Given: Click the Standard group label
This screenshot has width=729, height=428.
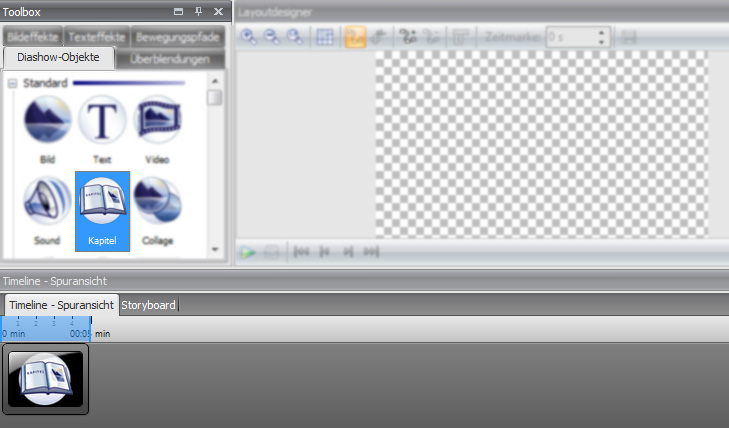Looking at the screenshot, I should coord(45,83).
